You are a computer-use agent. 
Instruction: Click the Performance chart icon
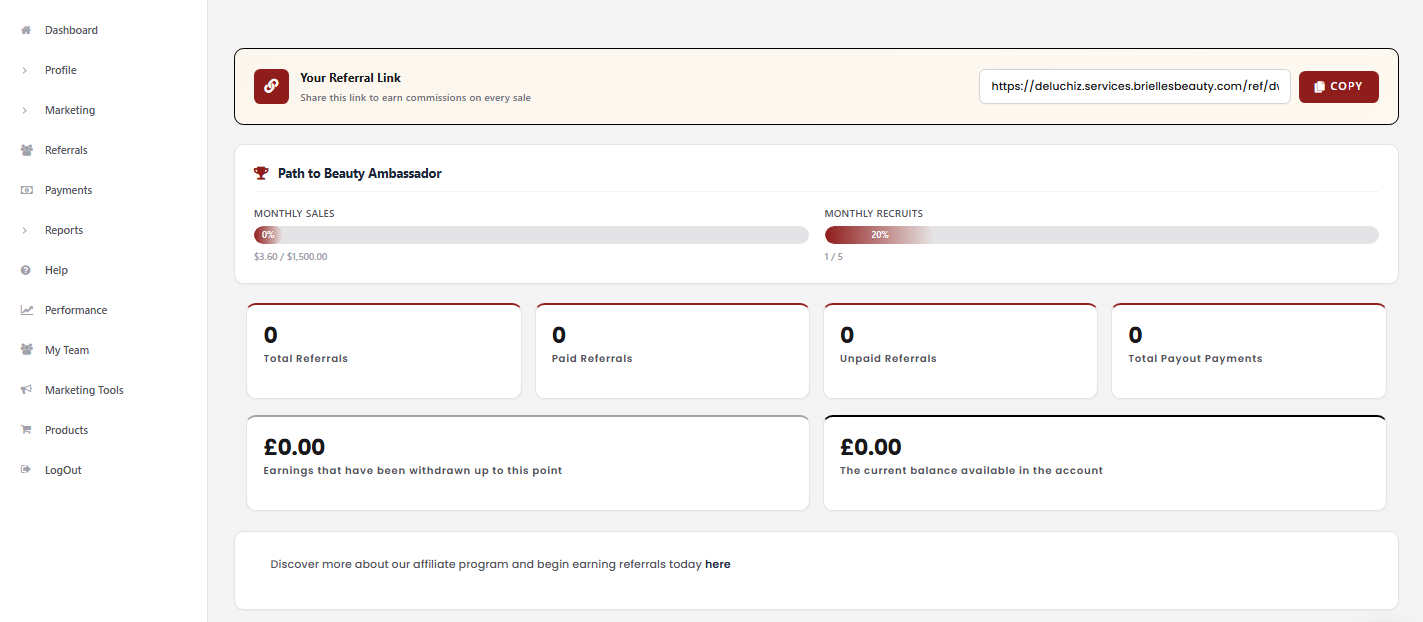pyautogui.click(x=26, y=310)
